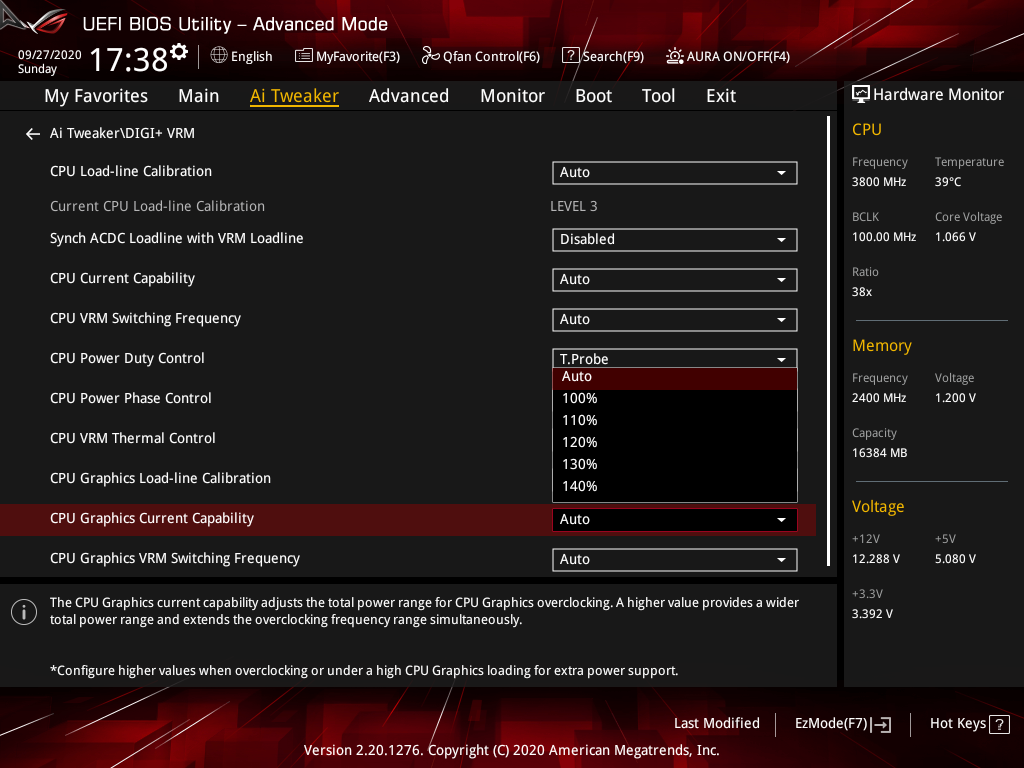Click the Hot Keys question mark icon
1024x768 pixels.
[x=998, y=724]
